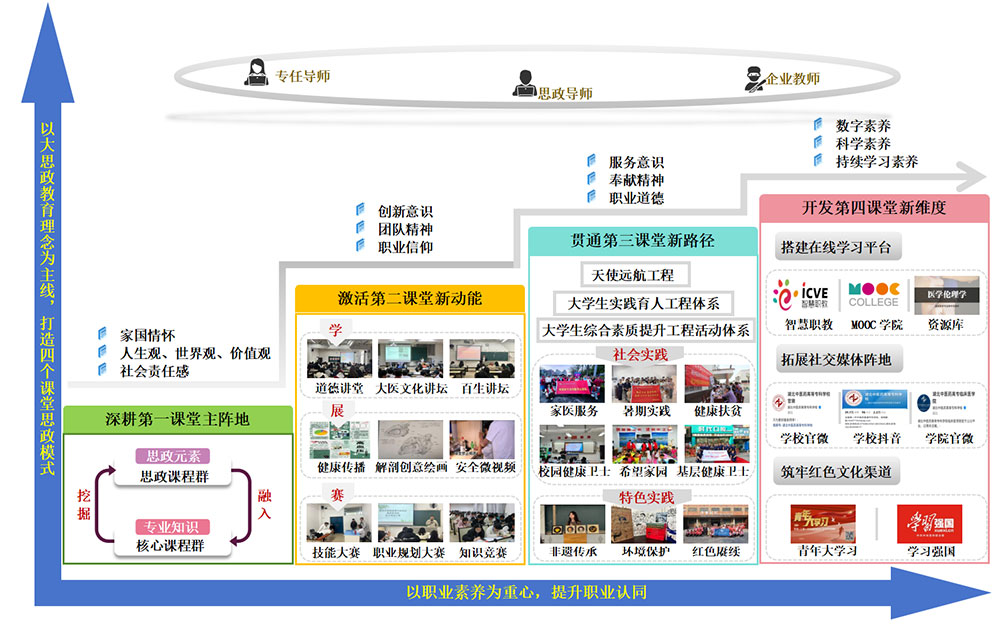This screenshot has height=624, width=1000.
Task: Select the 激活第二课堂新动能 header
Action: click(409, 298)
